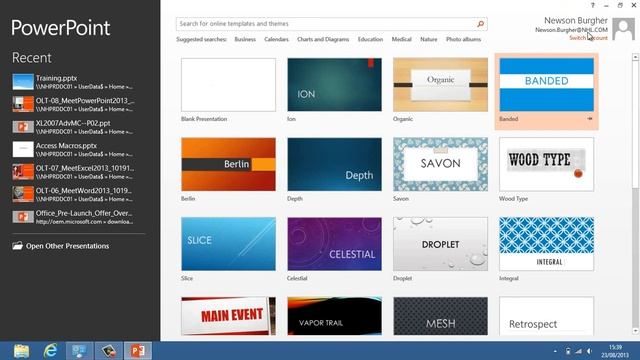This screenshot has height=360, width=640.
Task: Click the volume speaker tray icon
Action: (x=589, y=351)
